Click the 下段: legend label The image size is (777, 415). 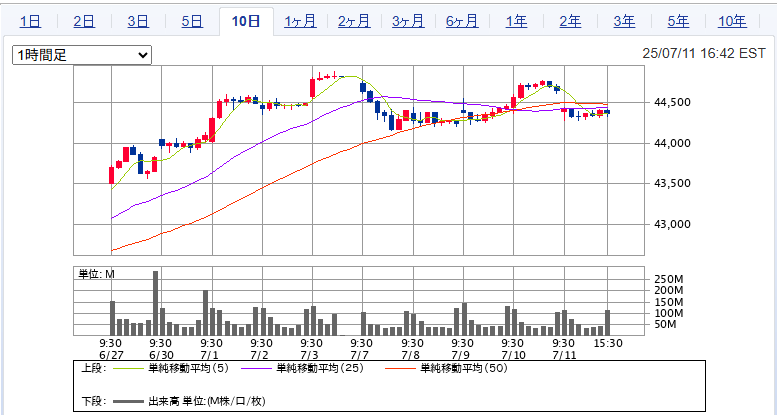[x=94, y=401]
